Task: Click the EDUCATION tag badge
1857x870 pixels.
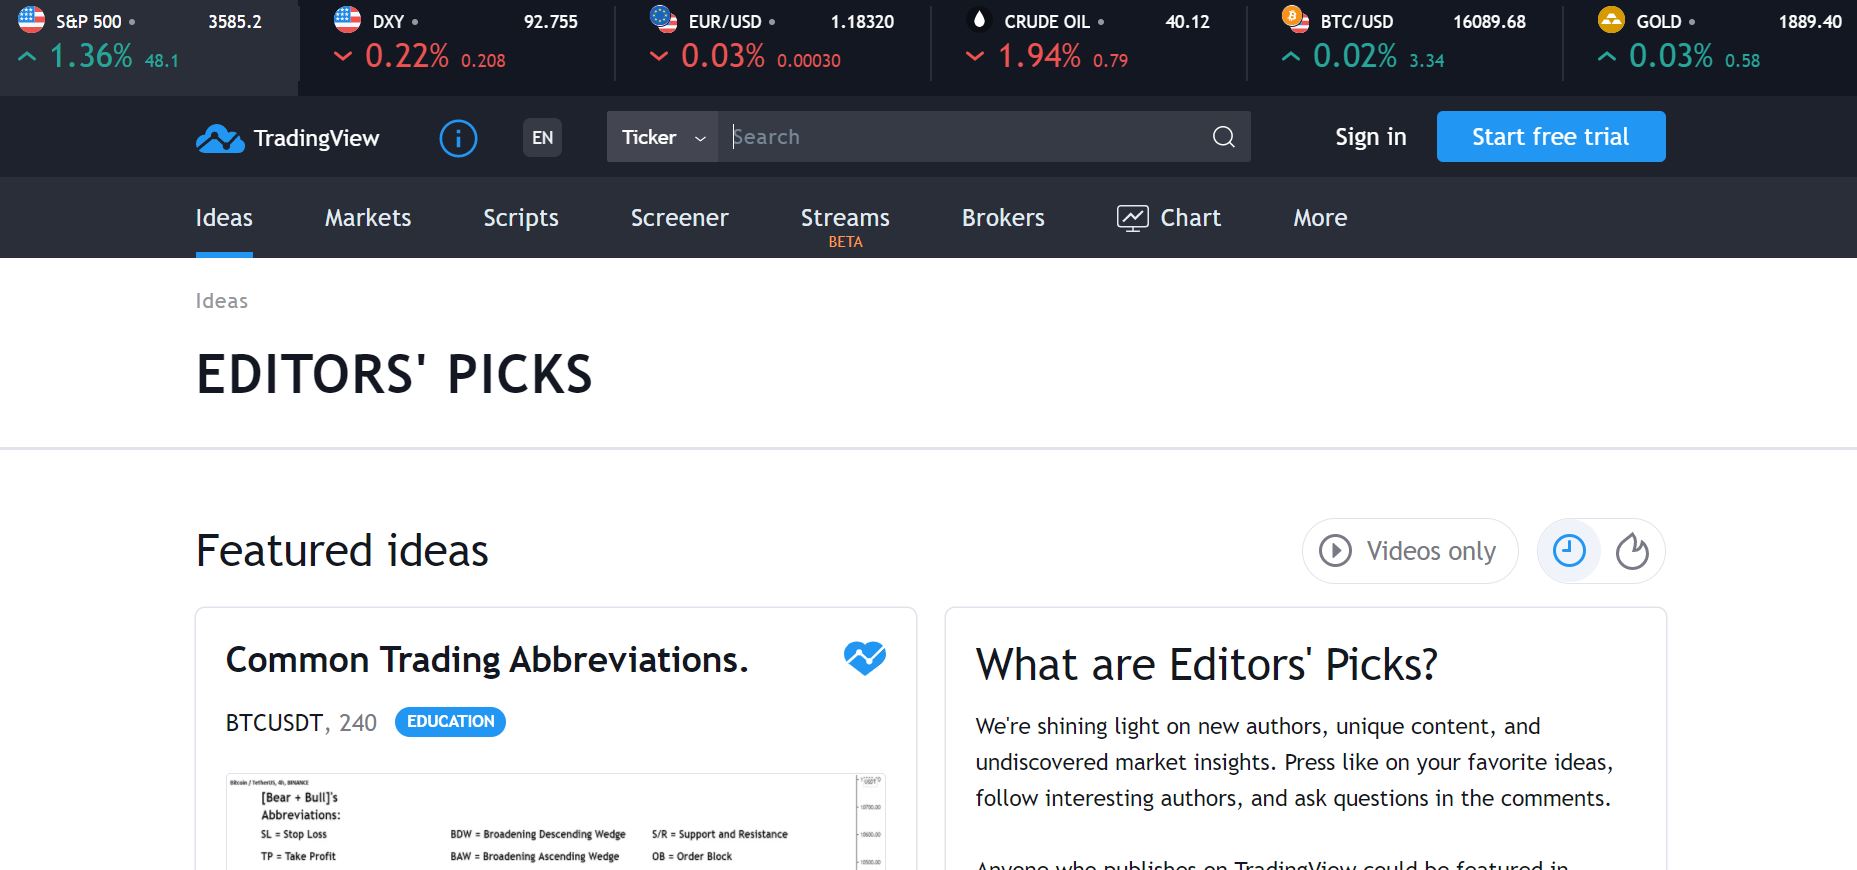Action: 450,722
